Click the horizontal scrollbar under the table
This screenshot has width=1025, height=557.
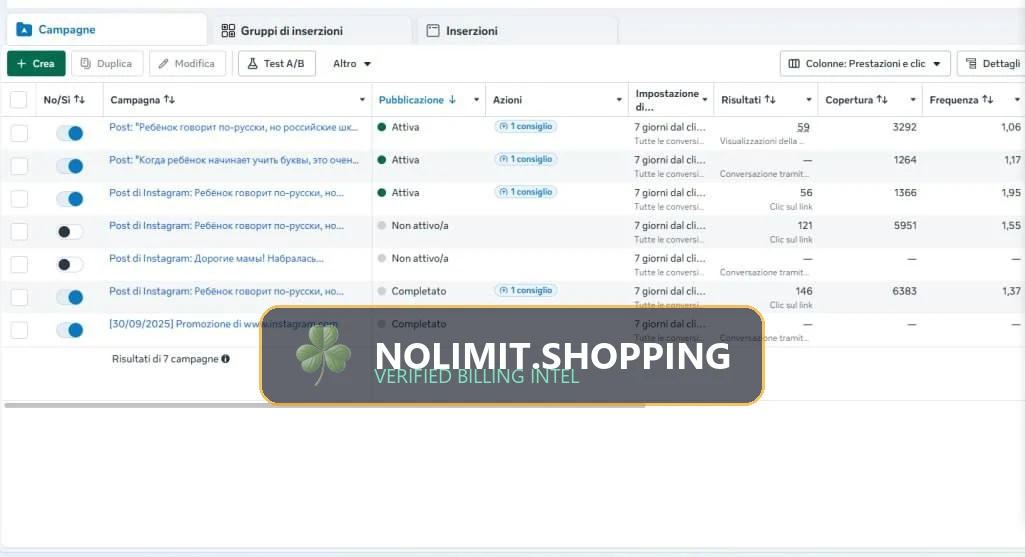coord(324,405)
